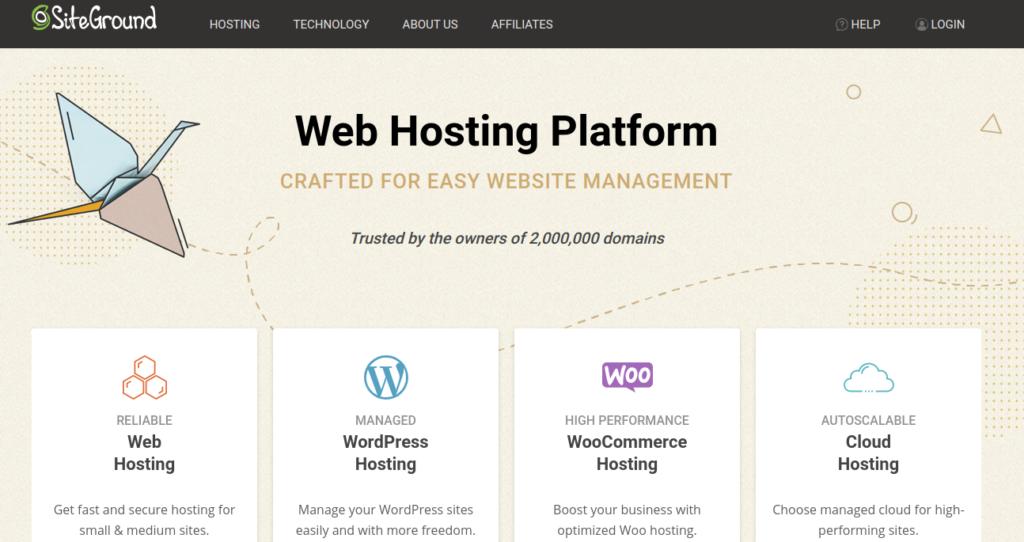Open the About Us menu

(430, 24)
